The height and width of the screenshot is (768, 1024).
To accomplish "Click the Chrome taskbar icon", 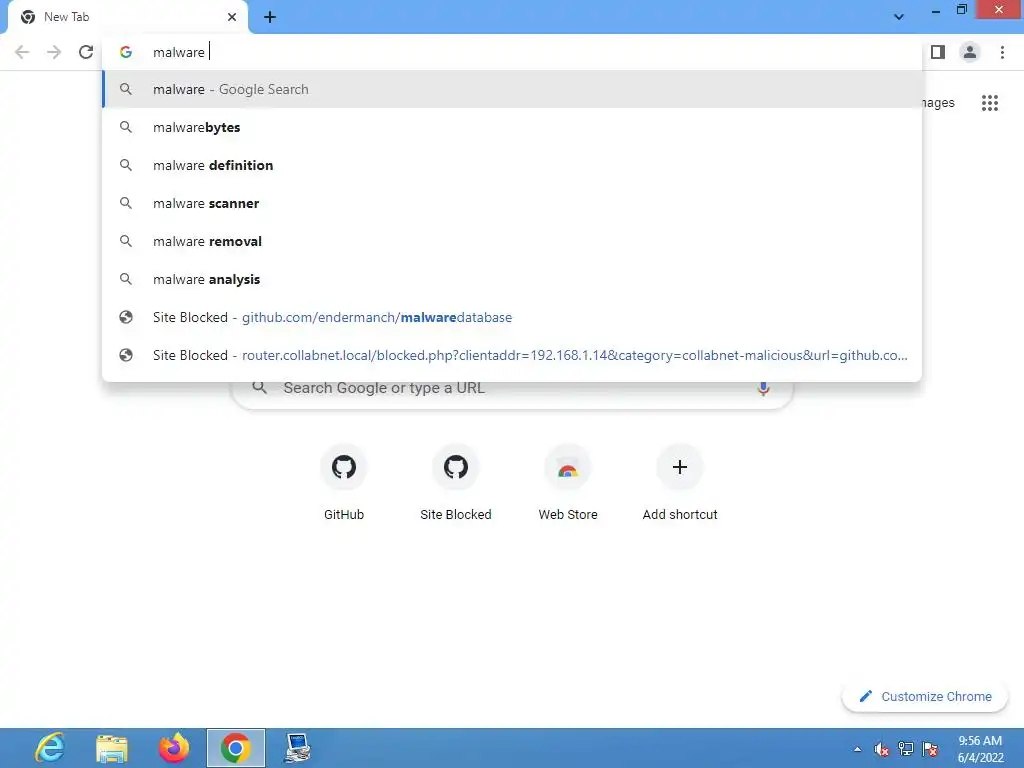I will 236,748.
